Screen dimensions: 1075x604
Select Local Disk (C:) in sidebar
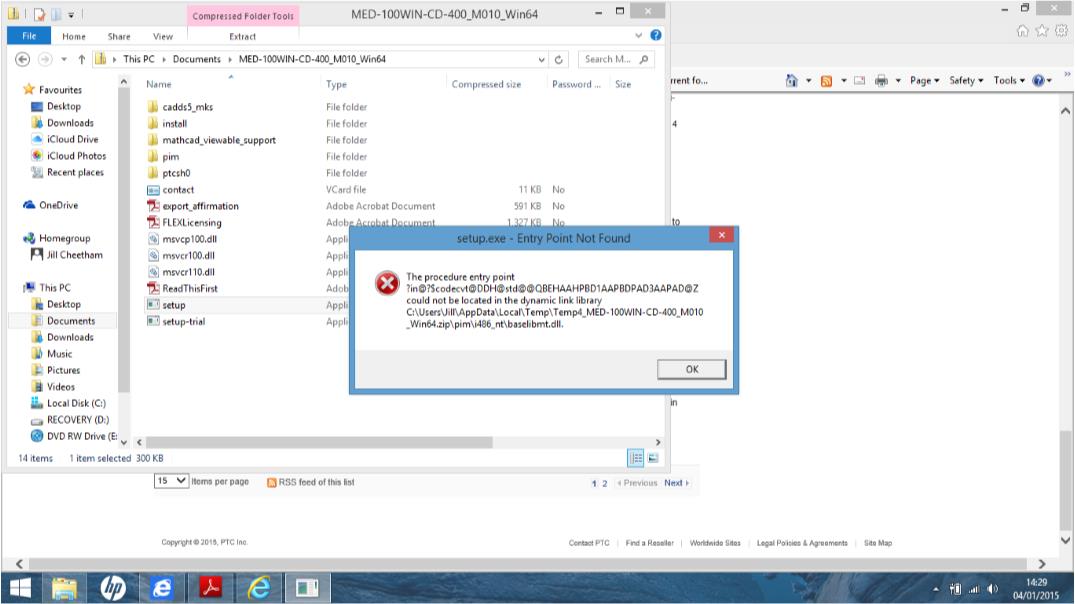75,403
